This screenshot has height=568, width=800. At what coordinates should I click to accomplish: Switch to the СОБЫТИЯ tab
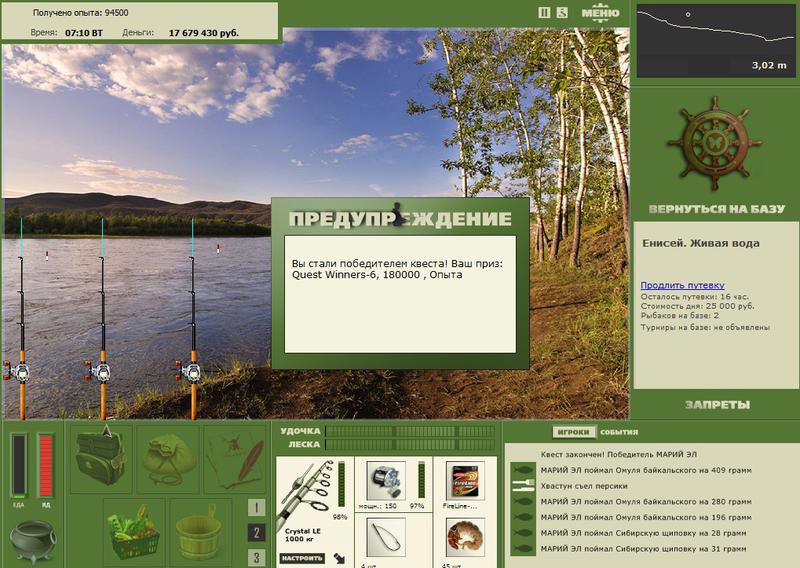click(x=619, y=432)
